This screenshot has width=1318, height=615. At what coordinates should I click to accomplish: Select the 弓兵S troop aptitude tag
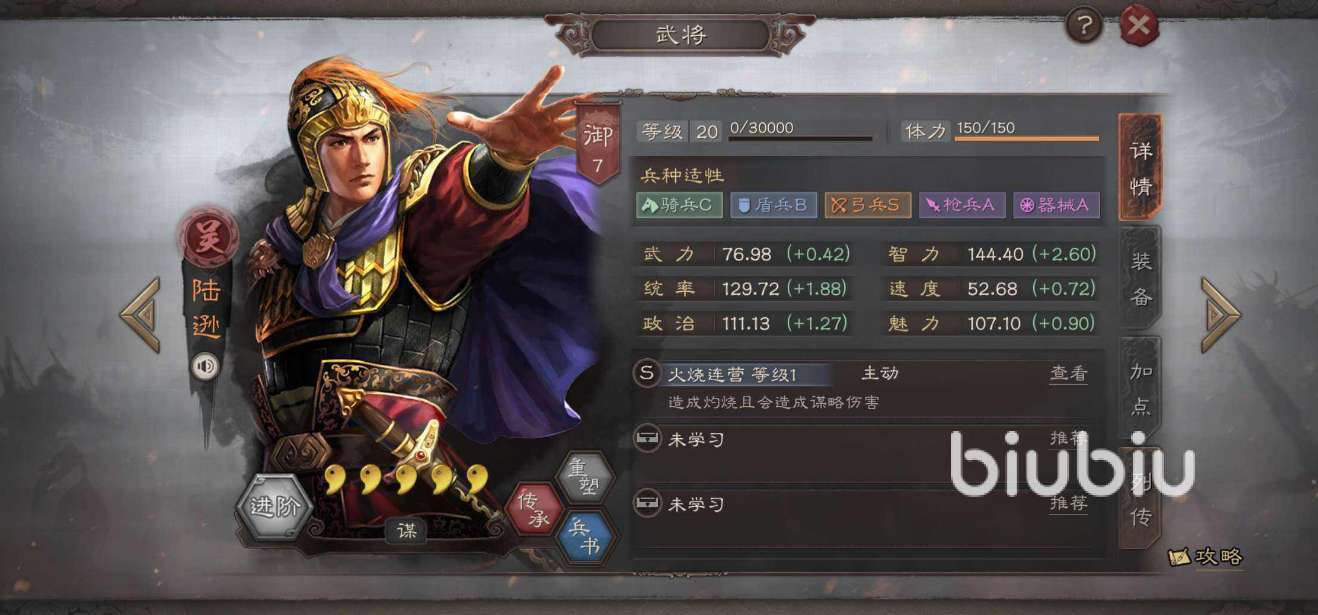tap(868, 205)
